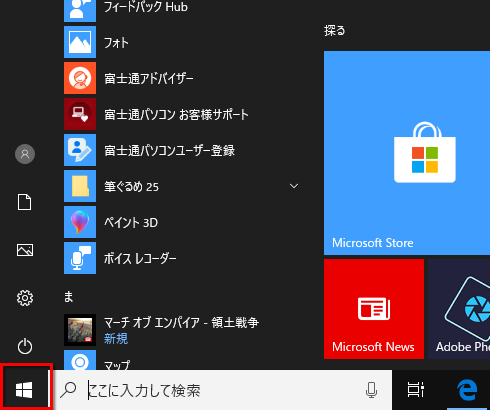Screen dimensions: 490x410
Task: Open the Adobe Photoshop tile
Action: 459,309
